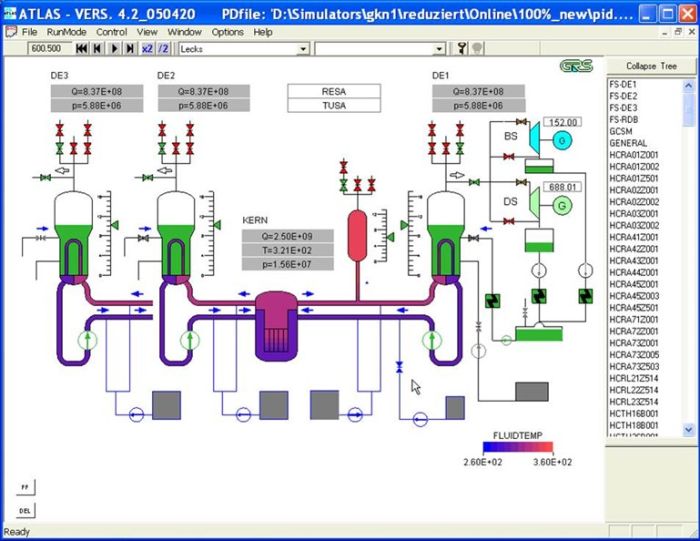Open the empty second toolbar dropdown
Viewport: 700px width, 541px height.
pyautogui.click(x=439, y=49)
